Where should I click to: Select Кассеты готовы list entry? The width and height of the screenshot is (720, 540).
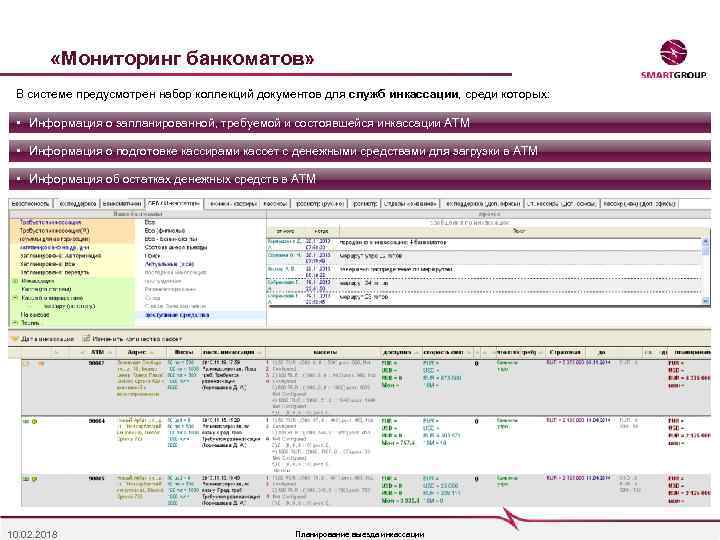coord(46,289)
